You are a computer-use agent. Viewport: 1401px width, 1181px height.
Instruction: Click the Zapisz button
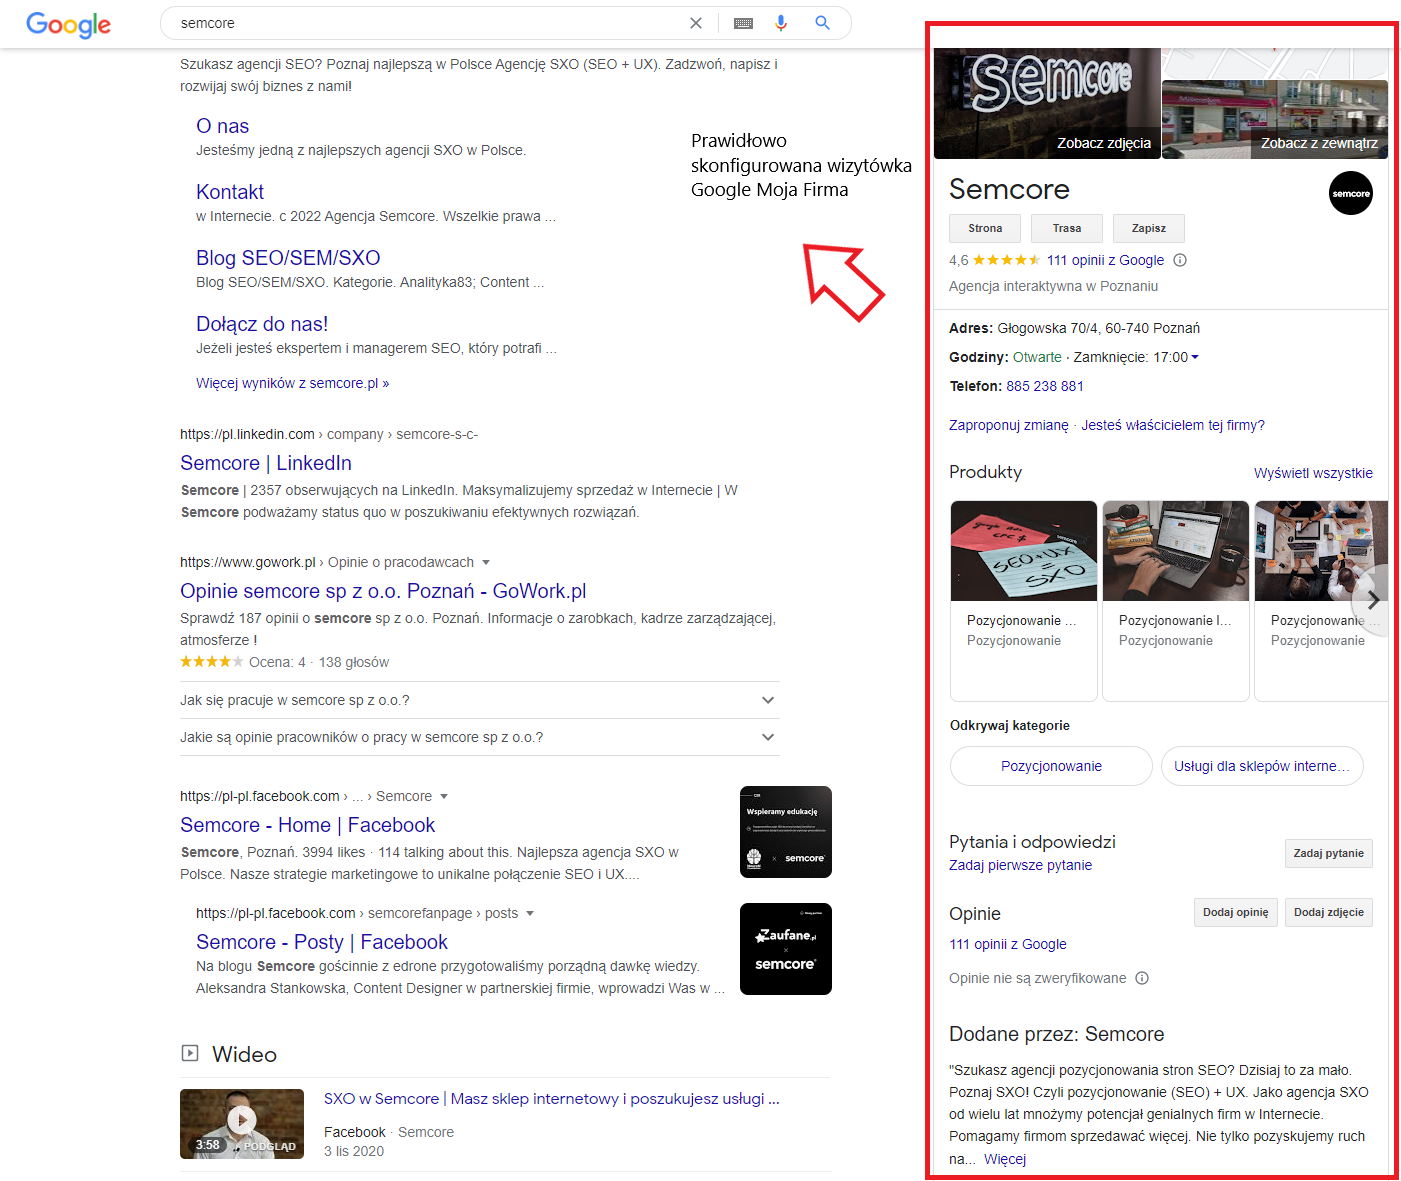pos(1149,228)
